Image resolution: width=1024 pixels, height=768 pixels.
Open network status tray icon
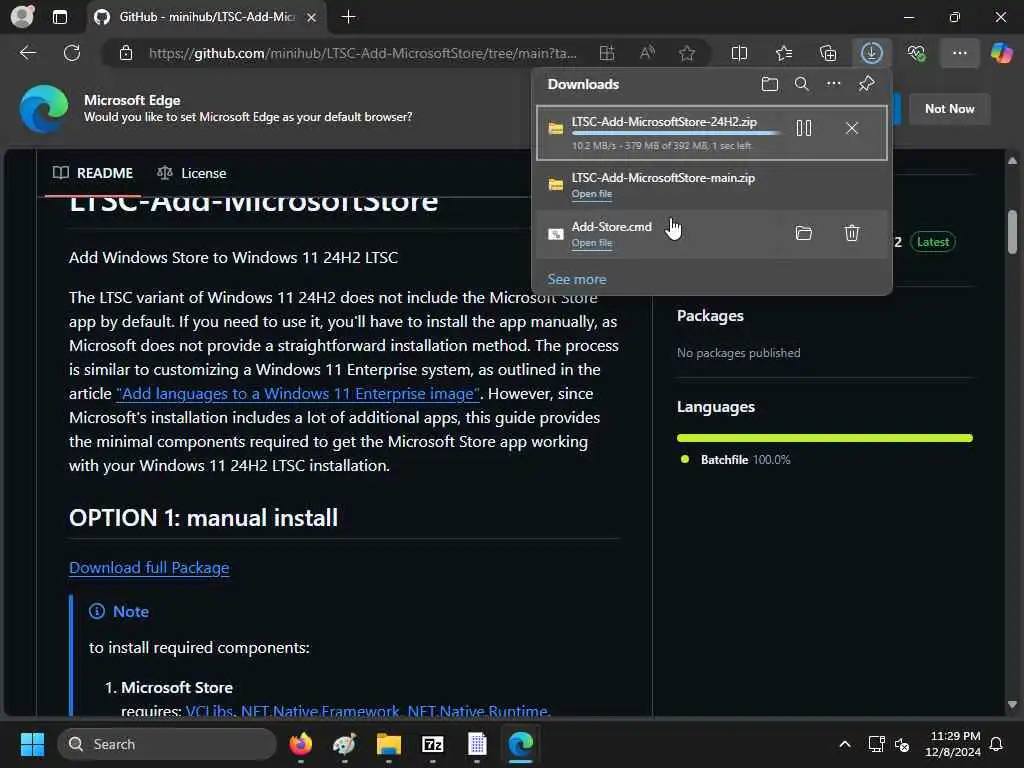[876, 744]
